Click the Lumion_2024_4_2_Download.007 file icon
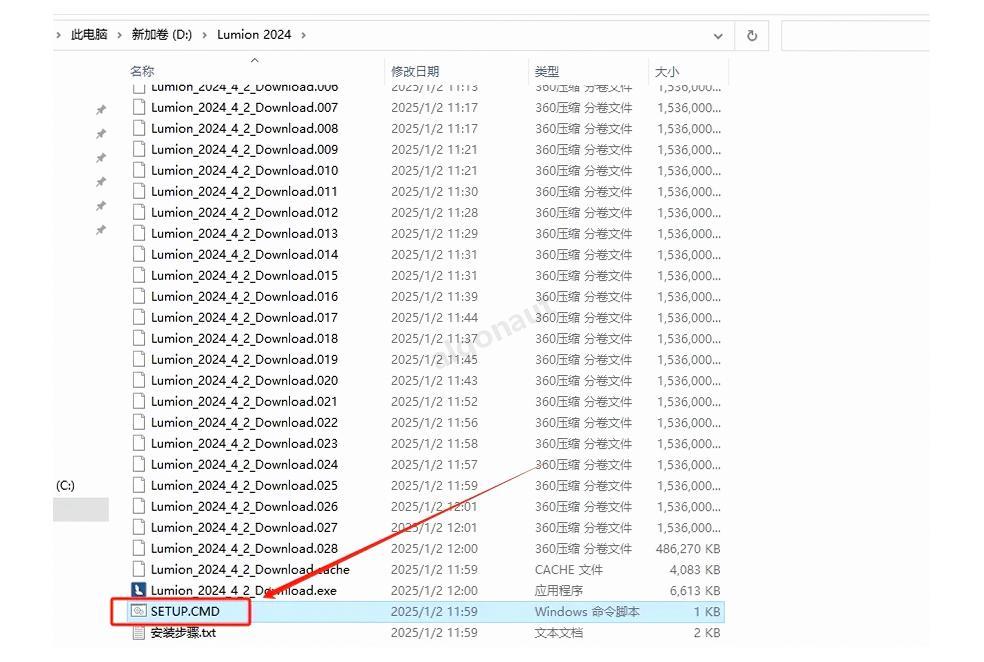984x662 pixels. coord(139,107)
